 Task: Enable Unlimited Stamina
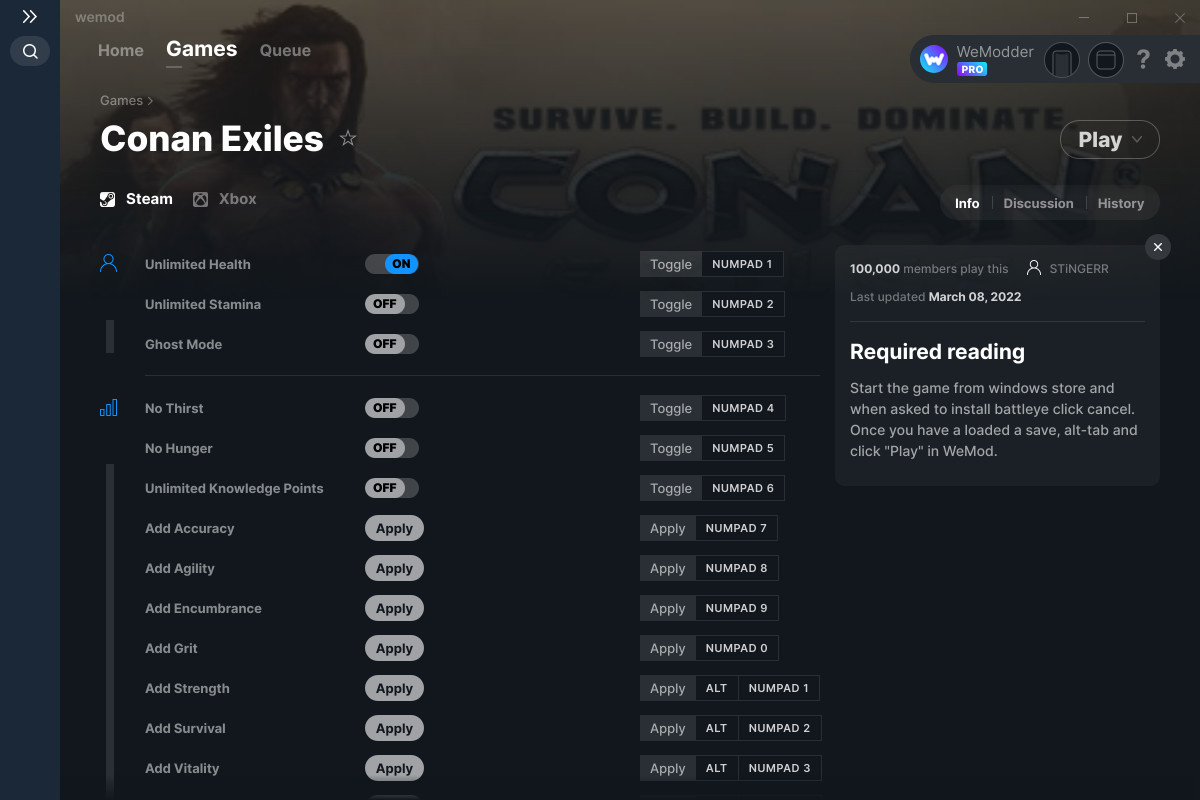tap(391, 304)
